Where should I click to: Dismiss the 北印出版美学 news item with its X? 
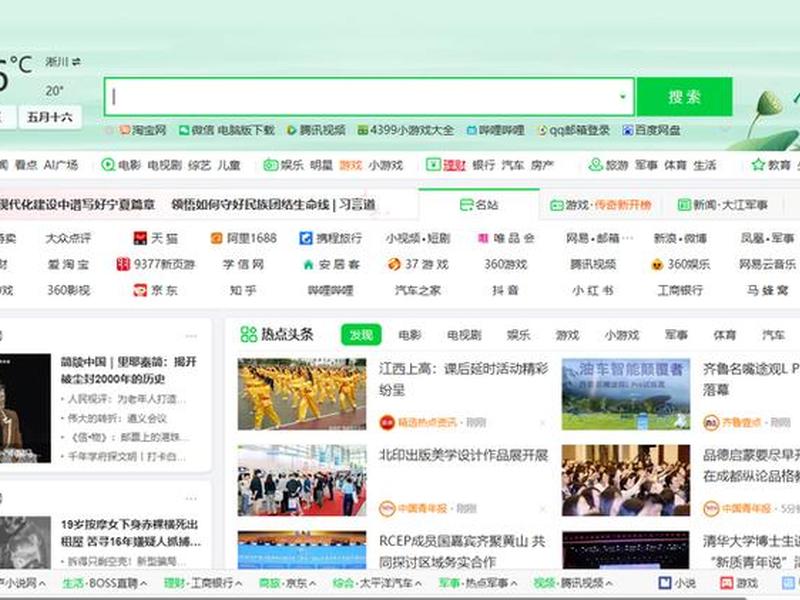tap(543, 509)
